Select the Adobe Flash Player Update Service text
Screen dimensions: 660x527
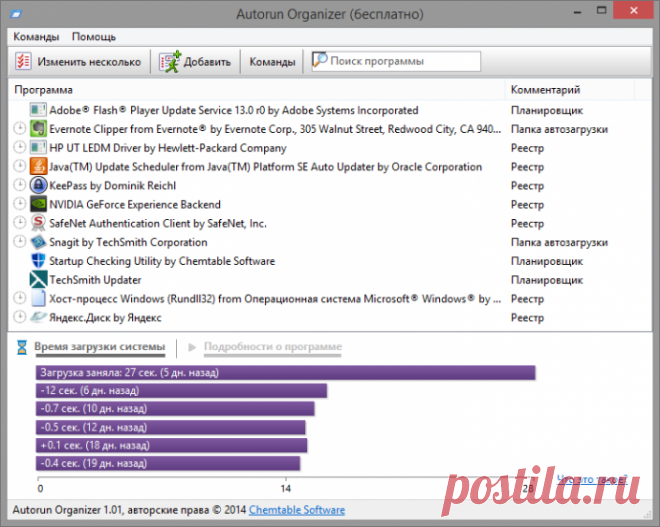click(x=234, y=110)
